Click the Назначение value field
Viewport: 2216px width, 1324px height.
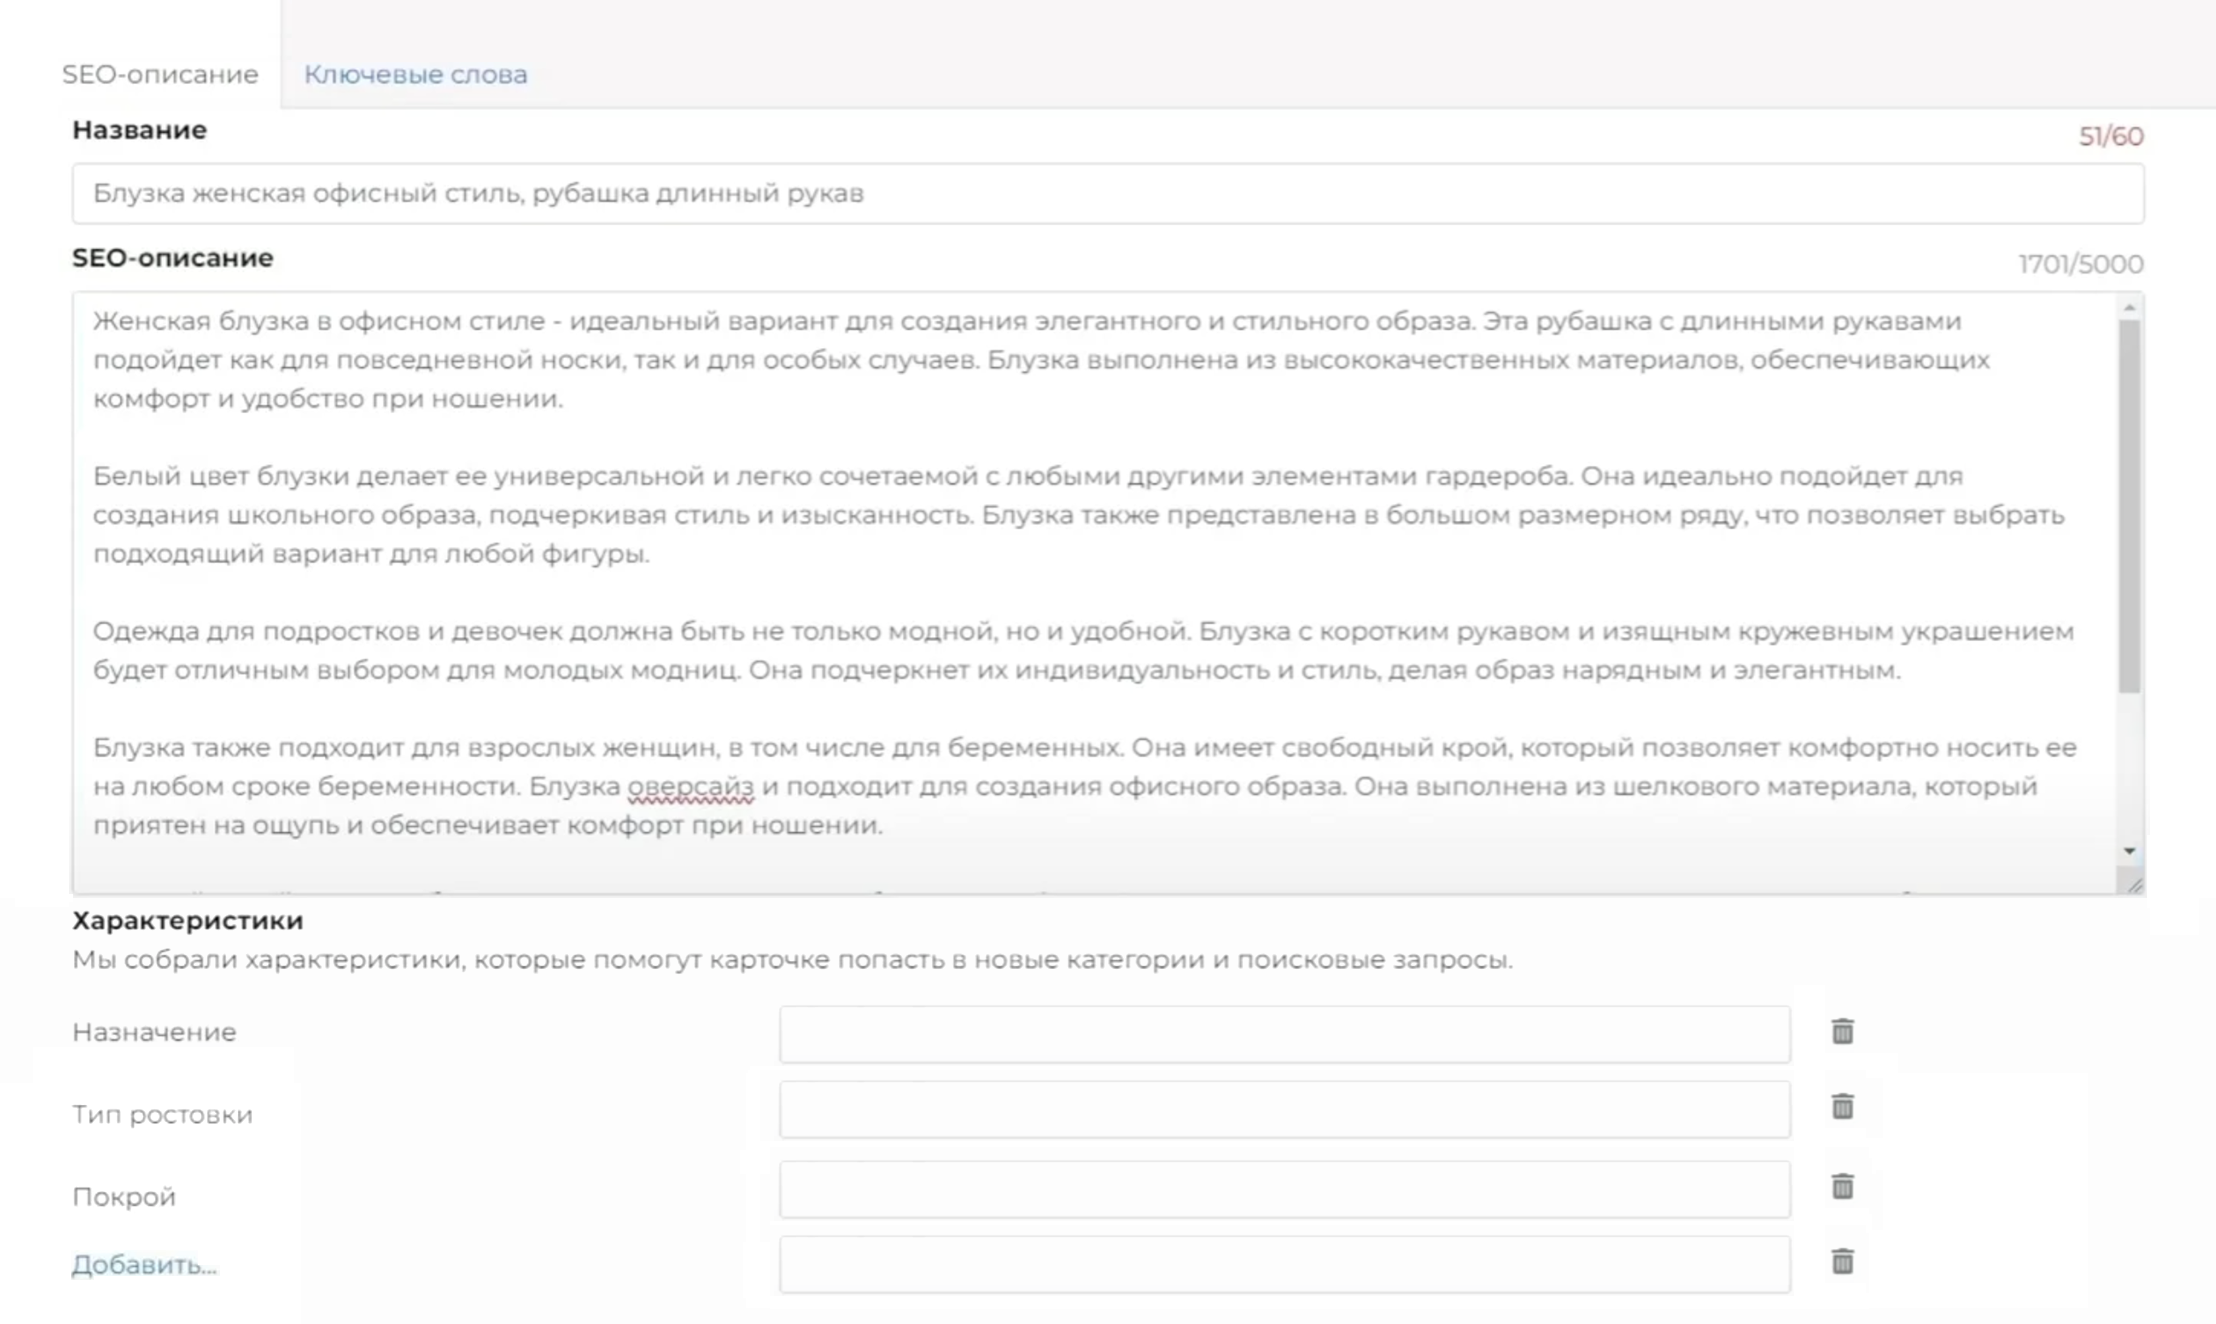coord(1285,1034)
